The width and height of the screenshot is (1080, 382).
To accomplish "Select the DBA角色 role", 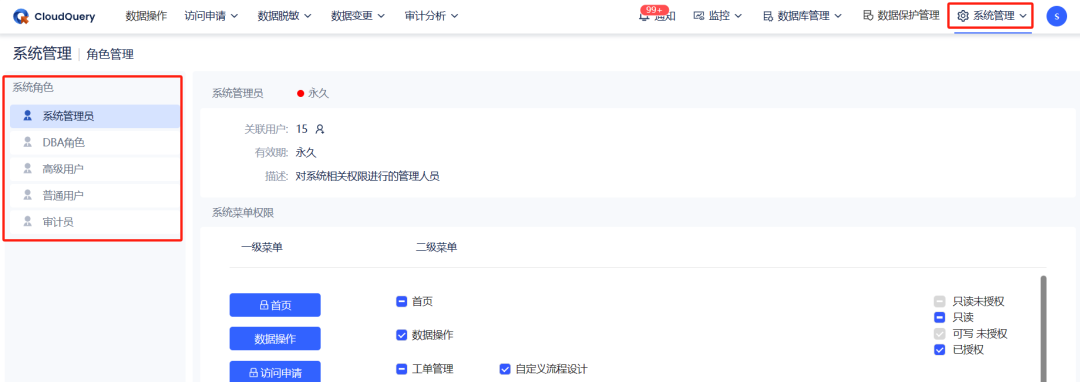I will (x=95, y=142).
